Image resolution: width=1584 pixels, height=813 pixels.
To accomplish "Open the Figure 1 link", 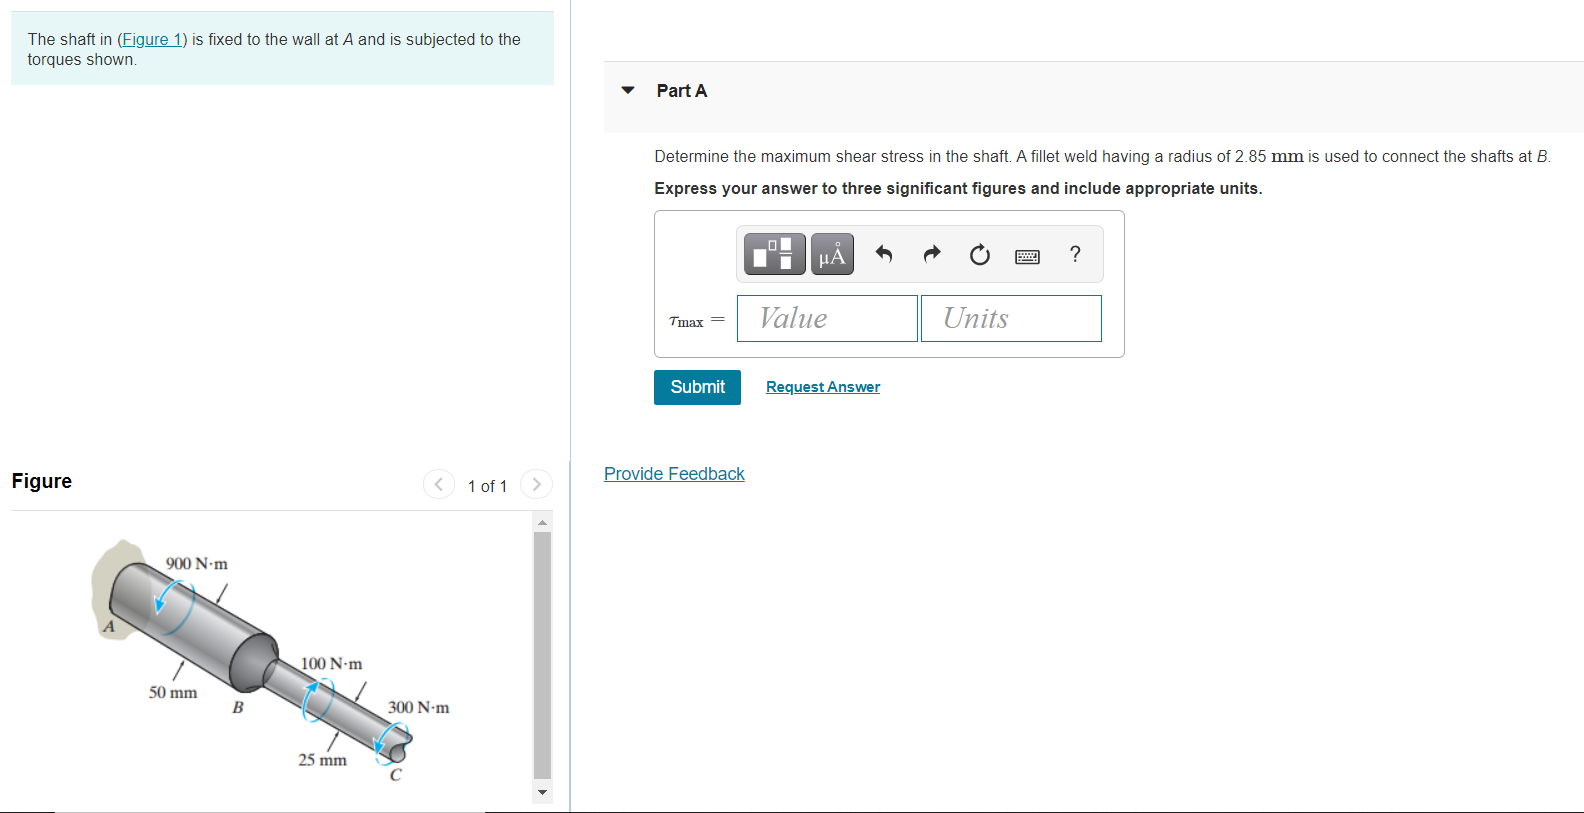I will click(x=152, y=39).
